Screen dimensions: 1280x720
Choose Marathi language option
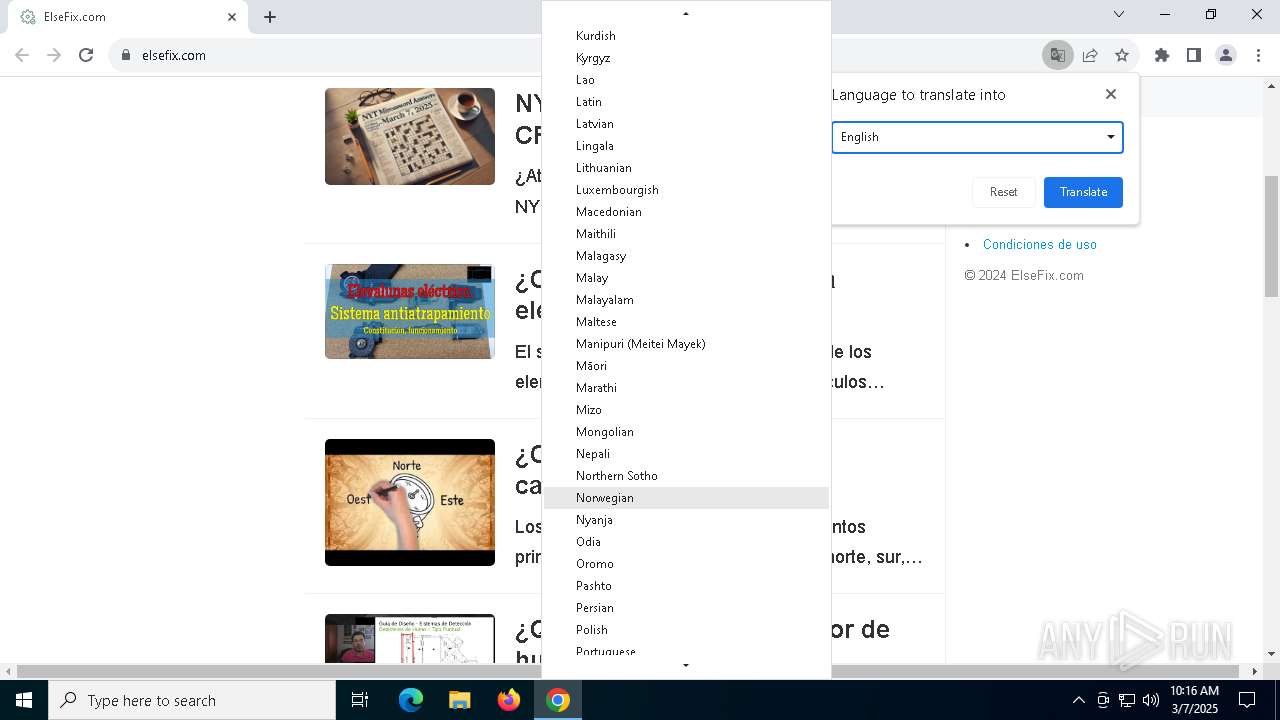(686, 388)
